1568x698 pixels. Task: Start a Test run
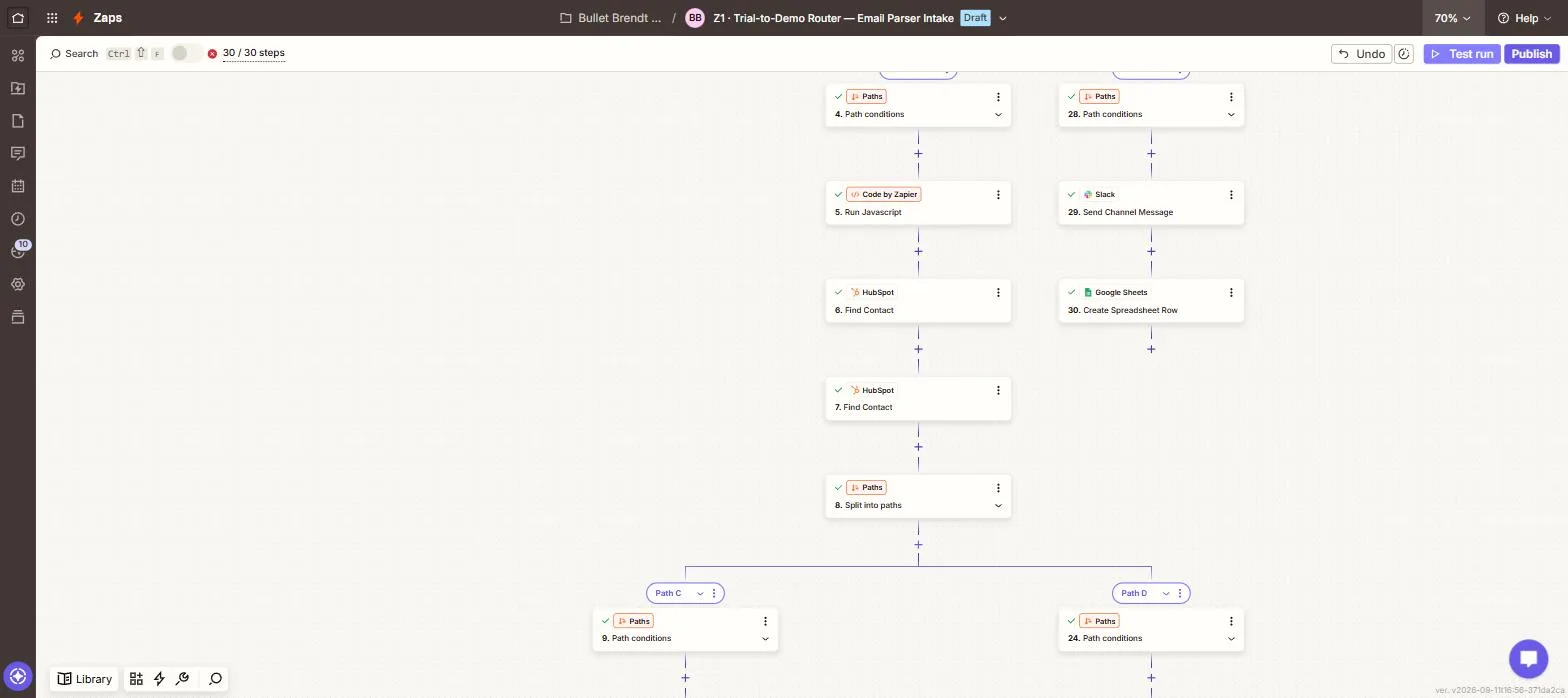pos(1462,54)
